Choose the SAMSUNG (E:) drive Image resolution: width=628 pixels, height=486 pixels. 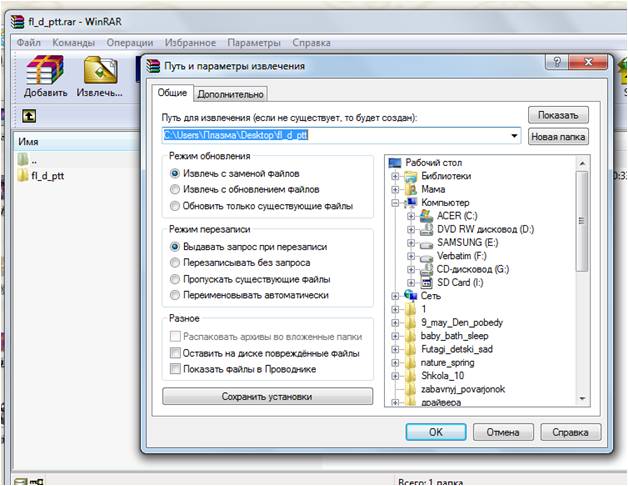[x=467, y=242]
